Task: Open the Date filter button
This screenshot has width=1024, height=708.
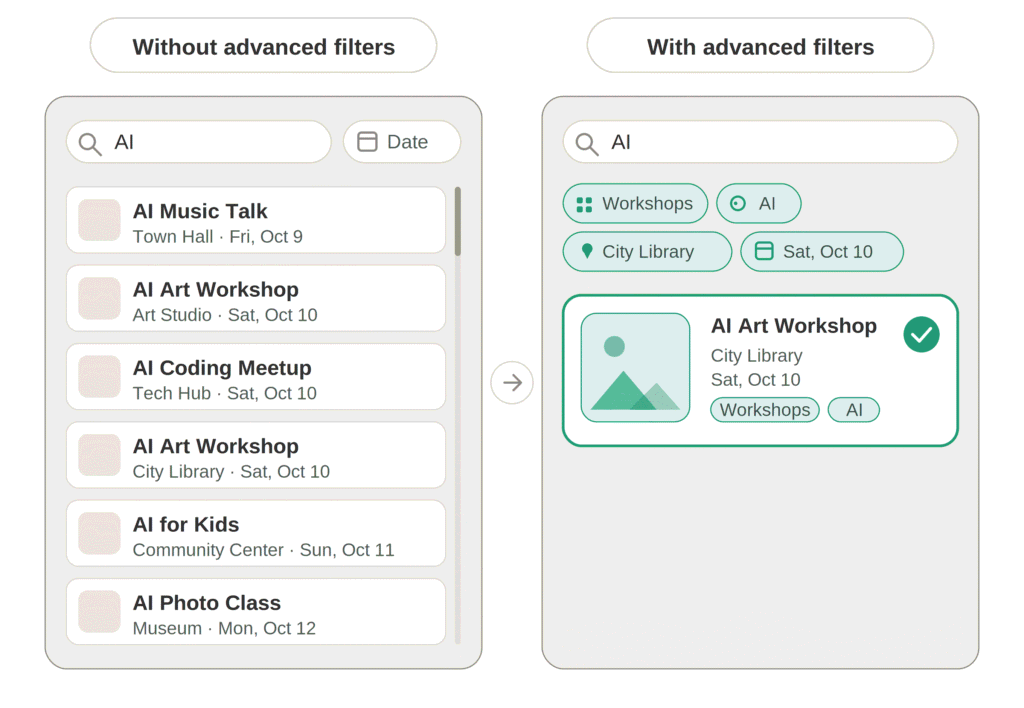Action: pos(402,142)
